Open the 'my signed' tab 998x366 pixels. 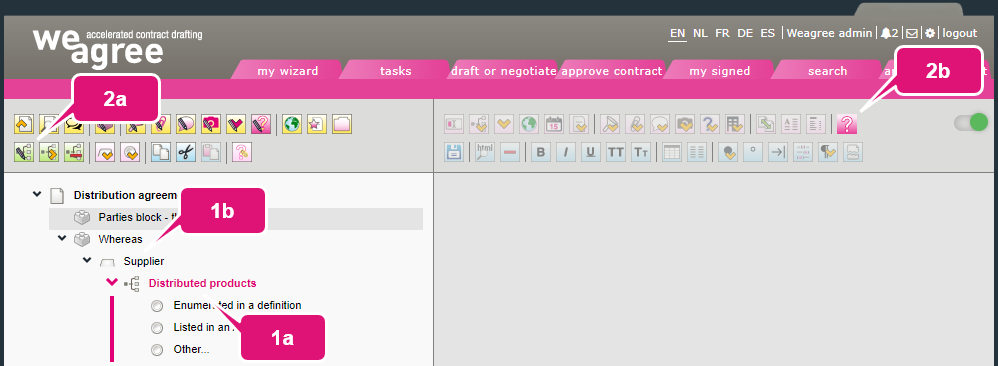(x=720, y=71)
